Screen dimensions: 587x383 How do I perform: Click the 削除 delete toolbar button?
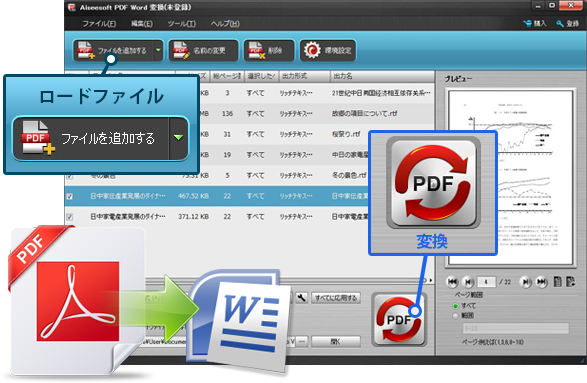(269, 50)
